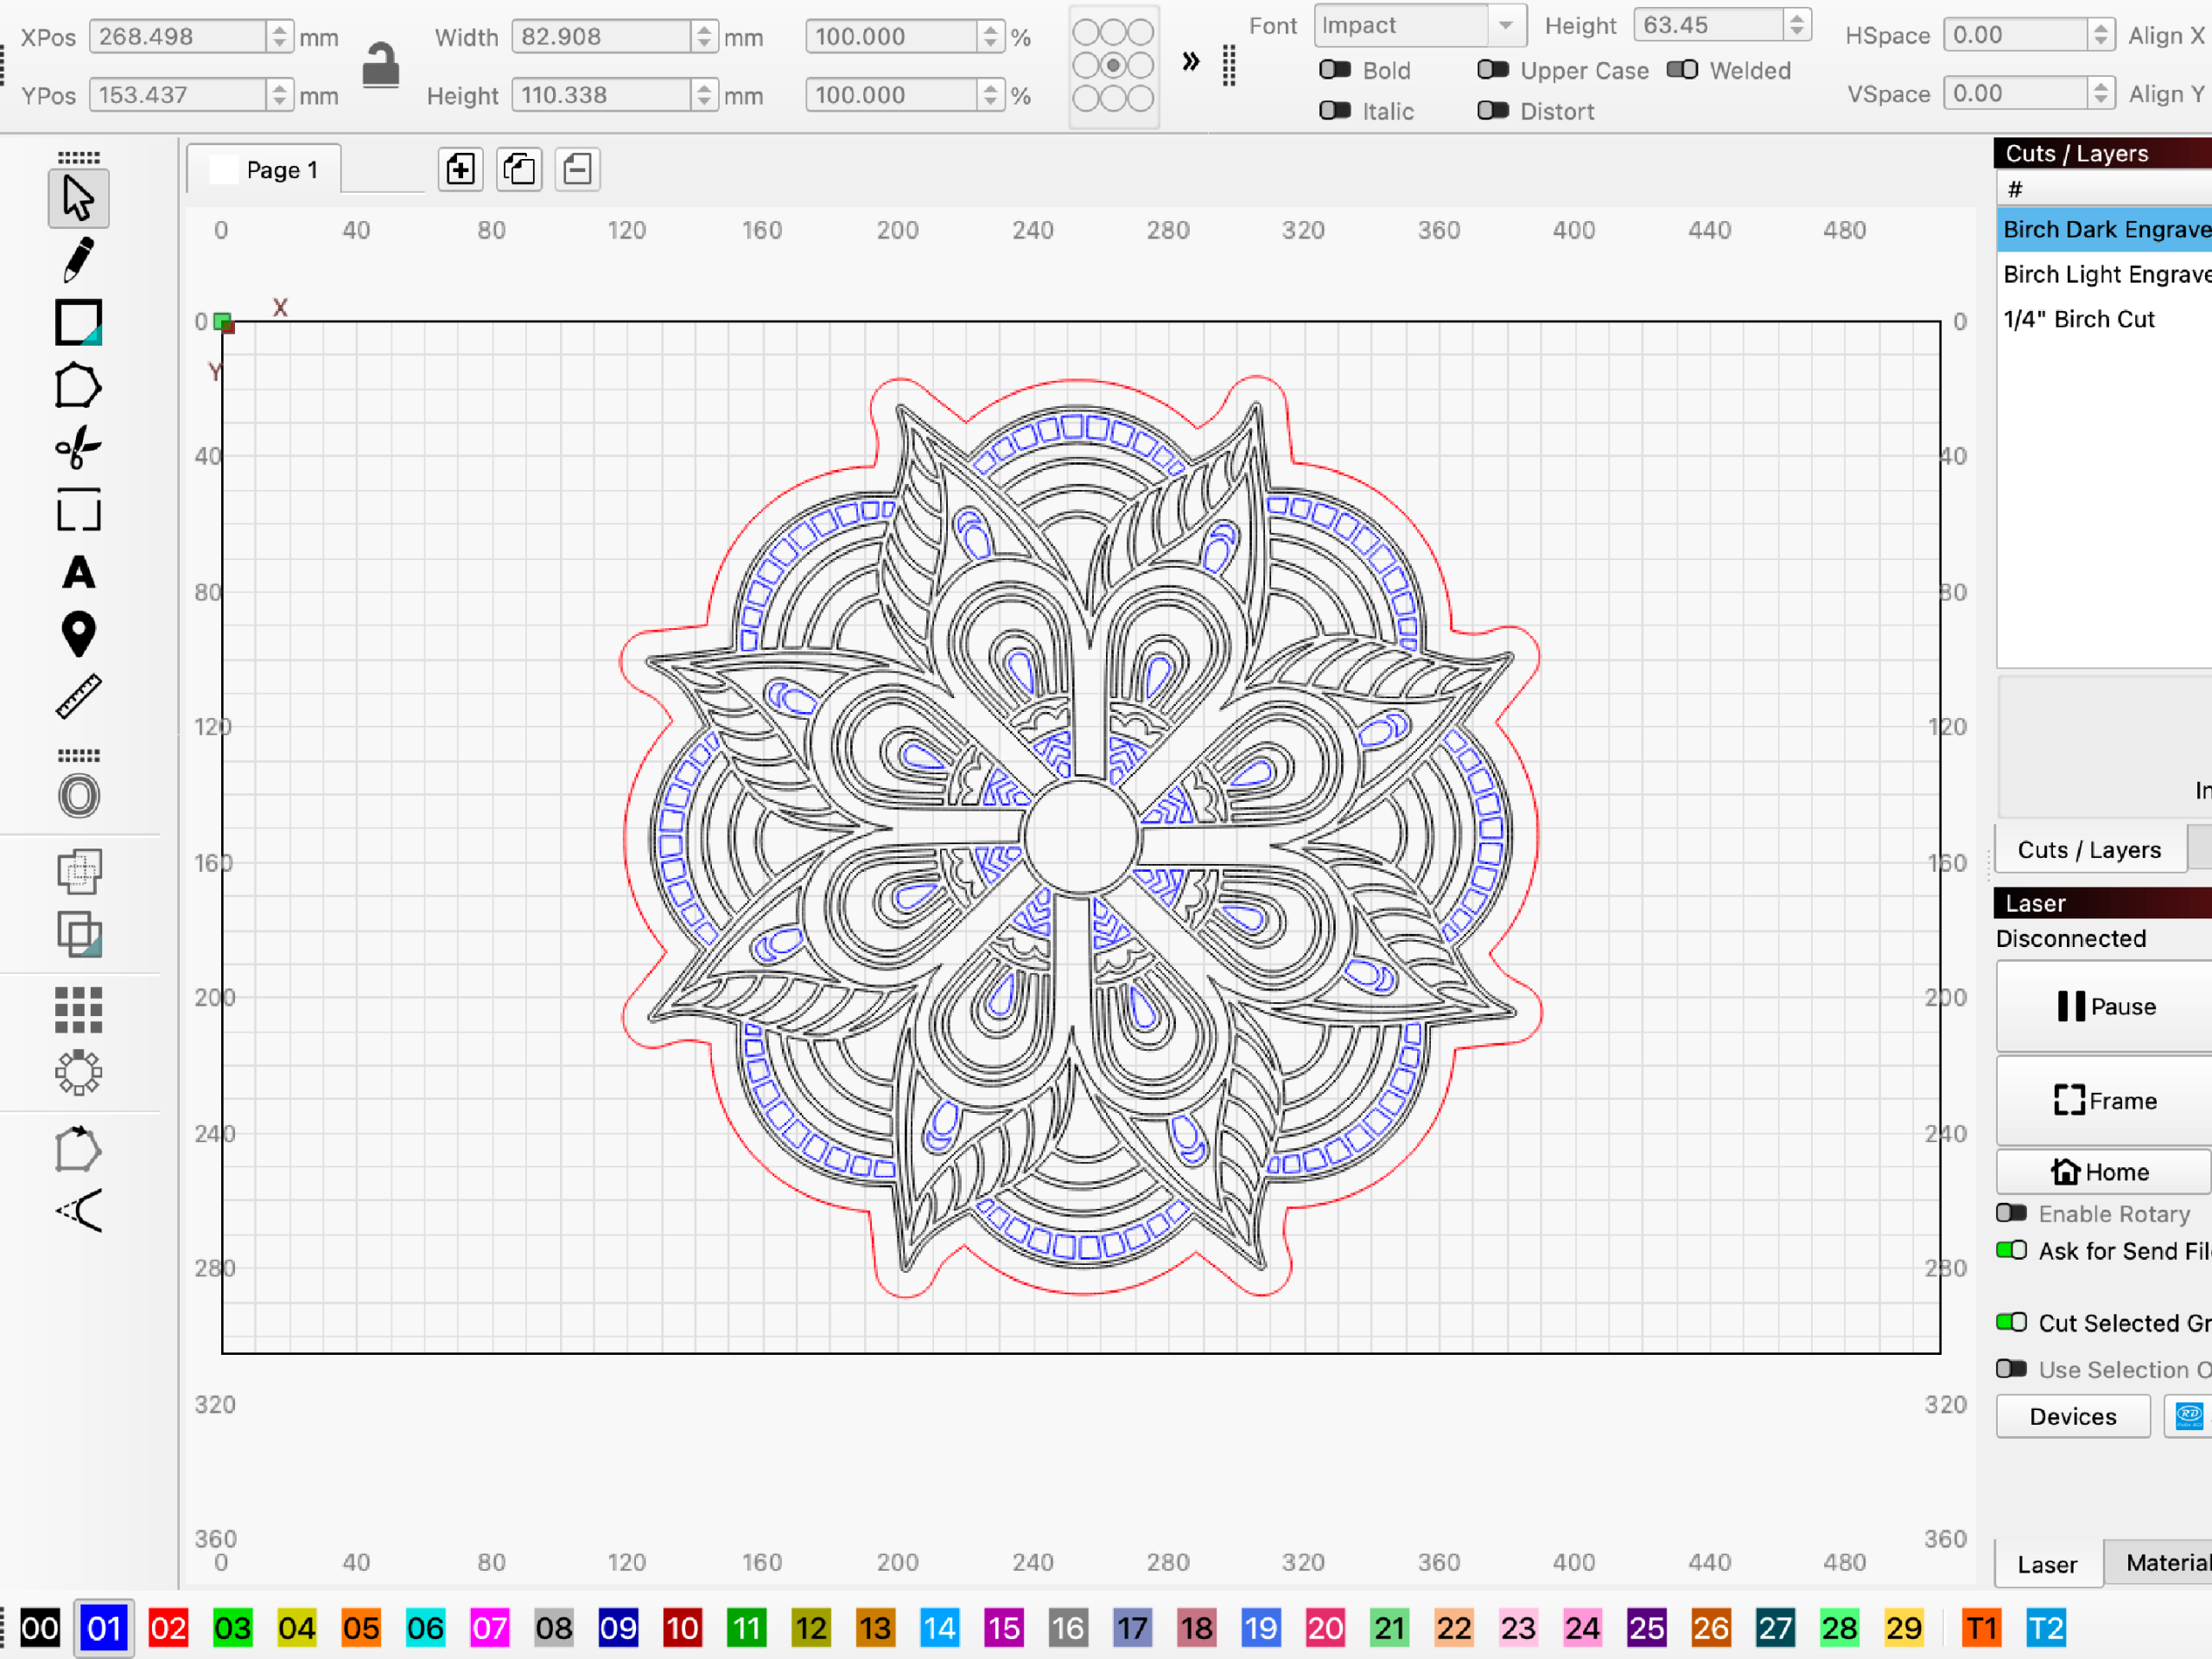Choose the Position Laser pin tool

[78, 634]
